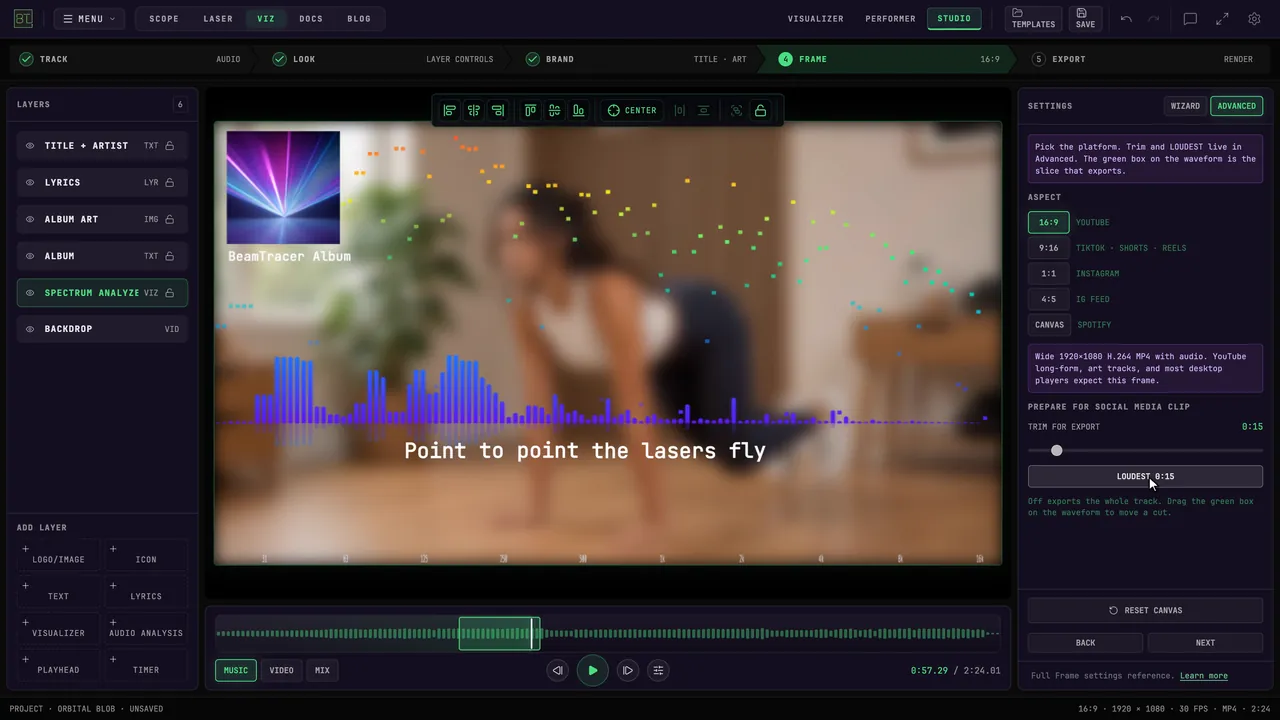Toggle visibility of Album Art layer
The image size is (1280, 720).
pos(30,219)
